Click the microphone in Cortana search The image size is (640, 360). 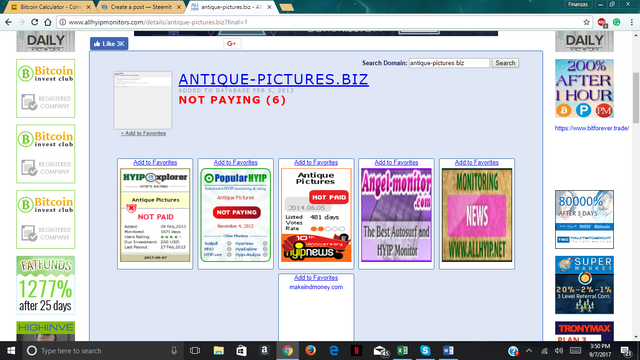(174, 351)
